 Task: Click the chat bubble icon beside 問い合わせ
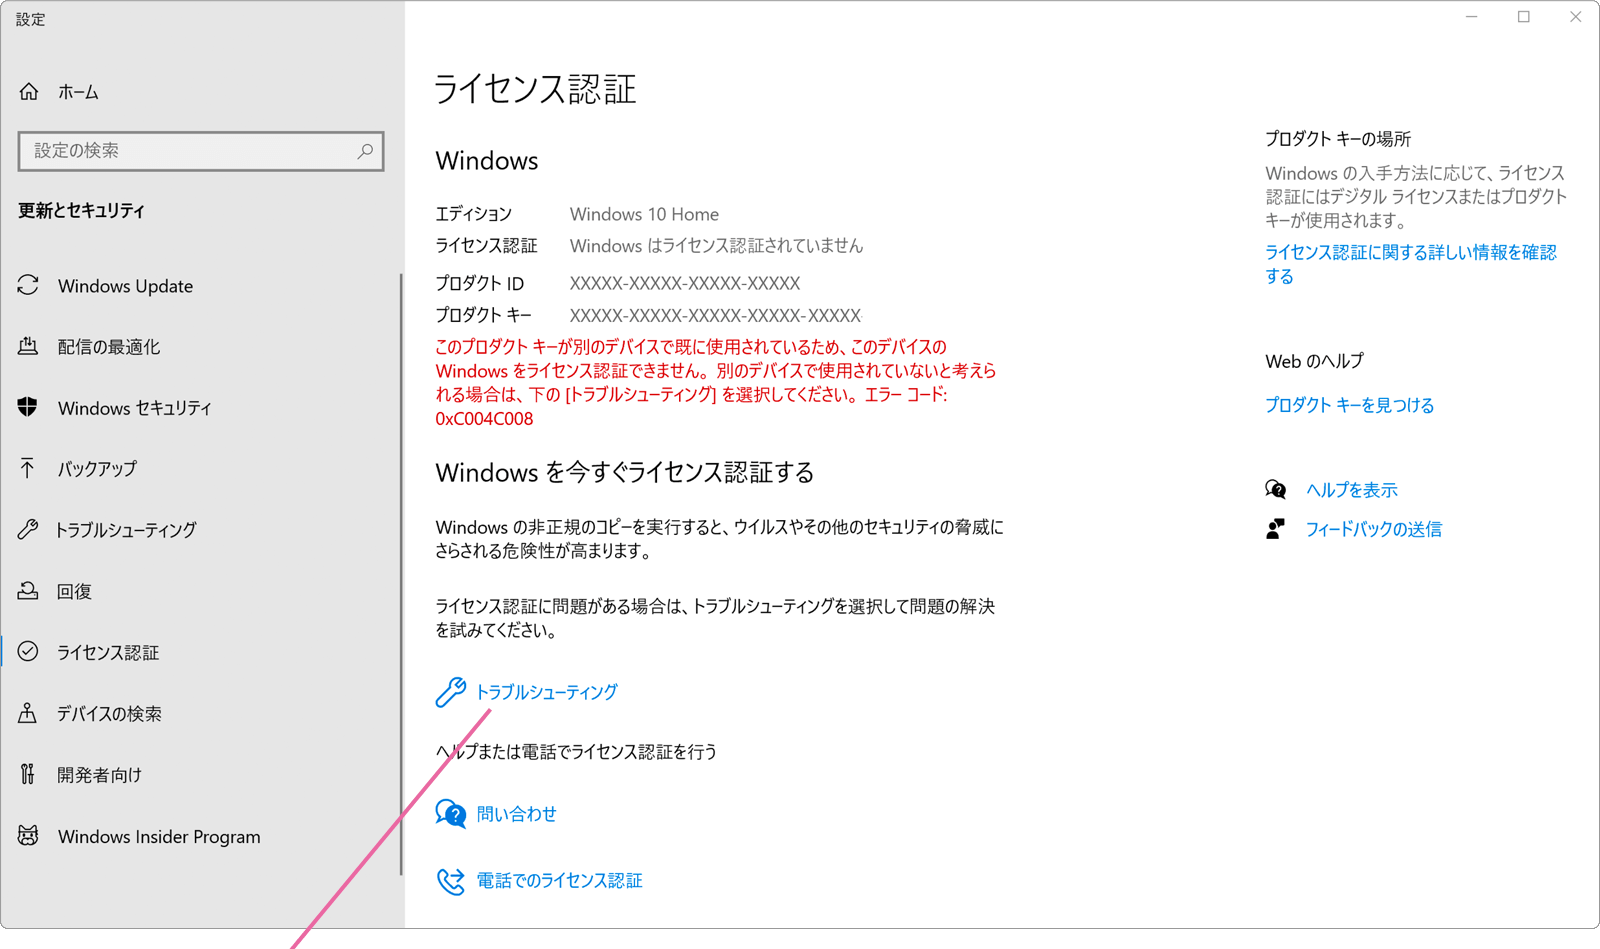pos(451,814)
